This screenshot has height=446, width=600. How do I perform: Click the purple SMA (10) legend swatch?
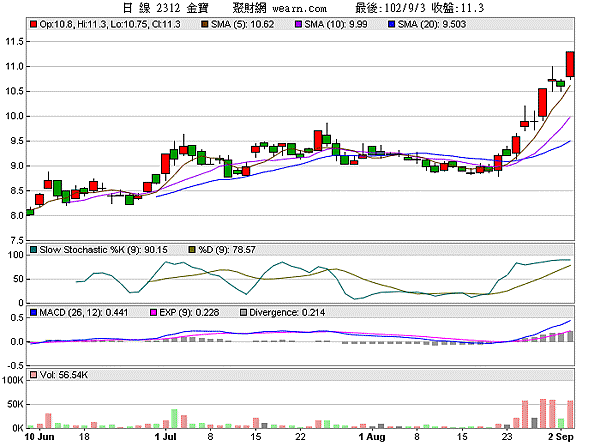(x=298, y=24)
